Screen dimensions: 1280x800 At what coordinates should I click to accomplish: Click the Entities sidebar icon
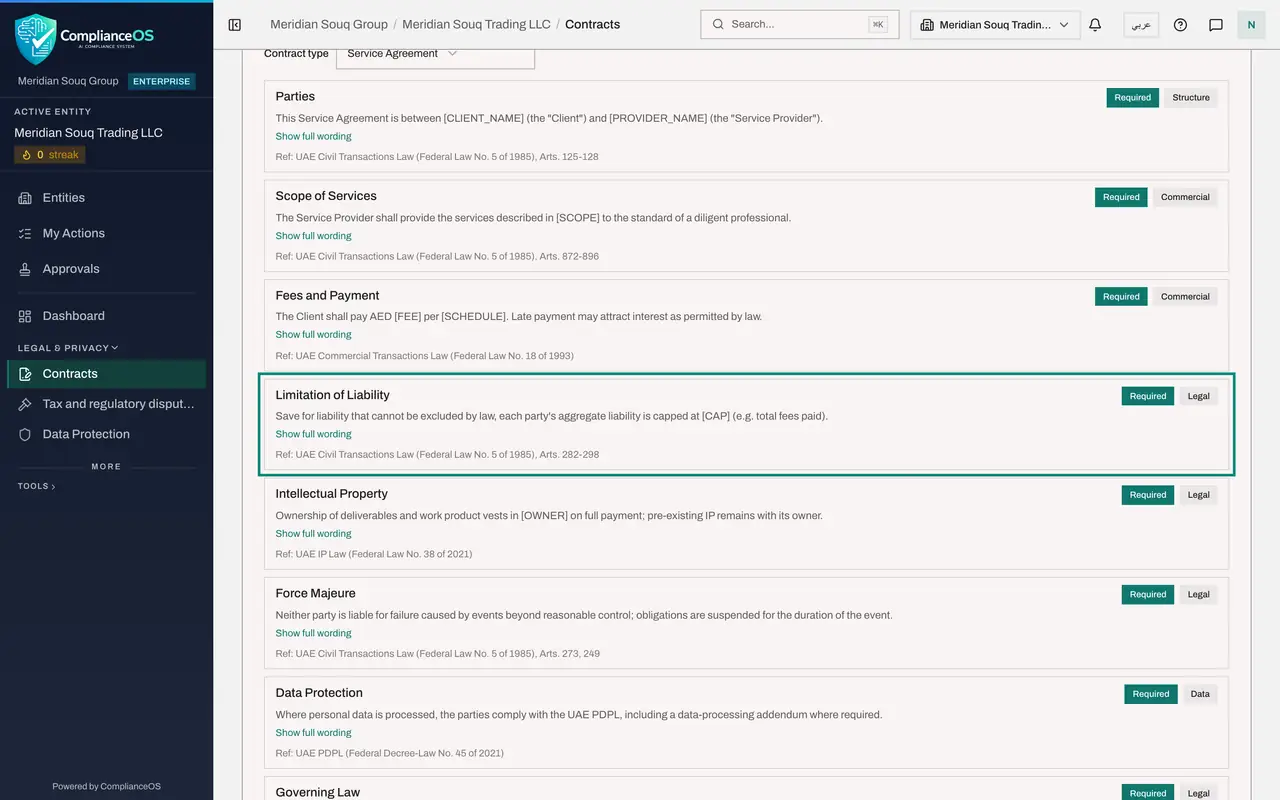coord(25,198)
